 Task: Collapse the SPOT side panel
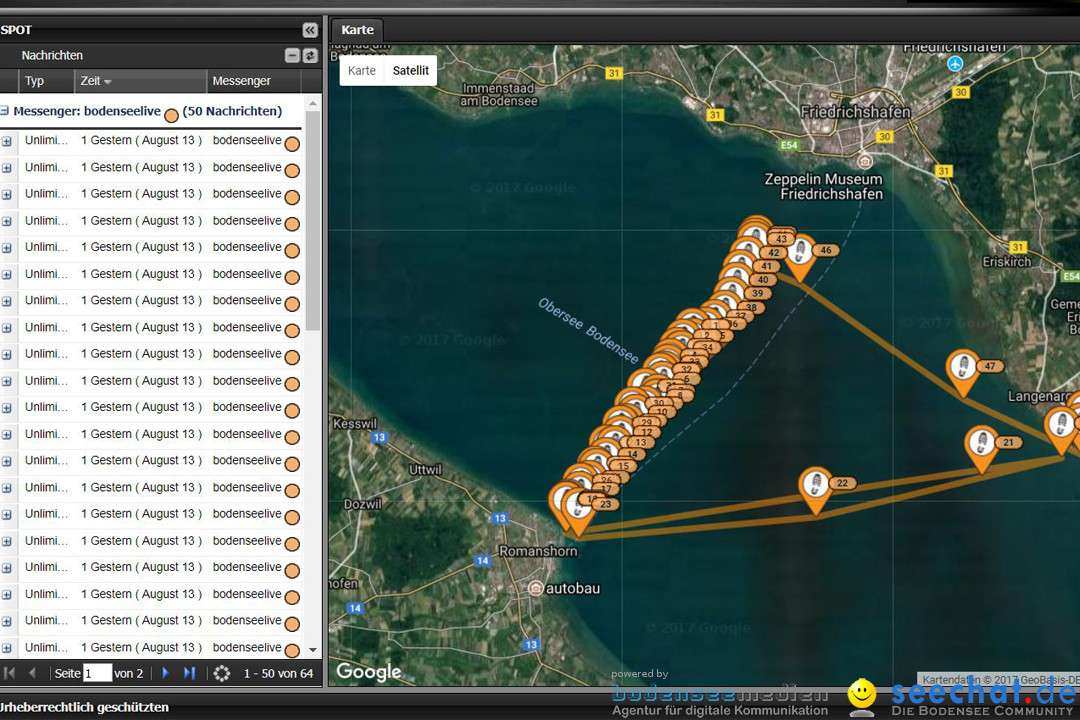tap(310, 30)
